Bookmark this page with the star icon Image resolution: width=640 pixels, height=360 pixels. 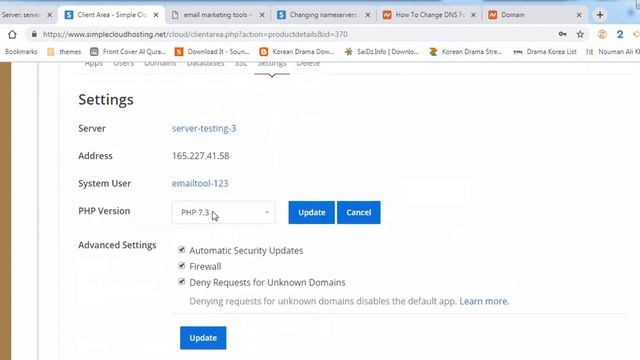[580, 34]
